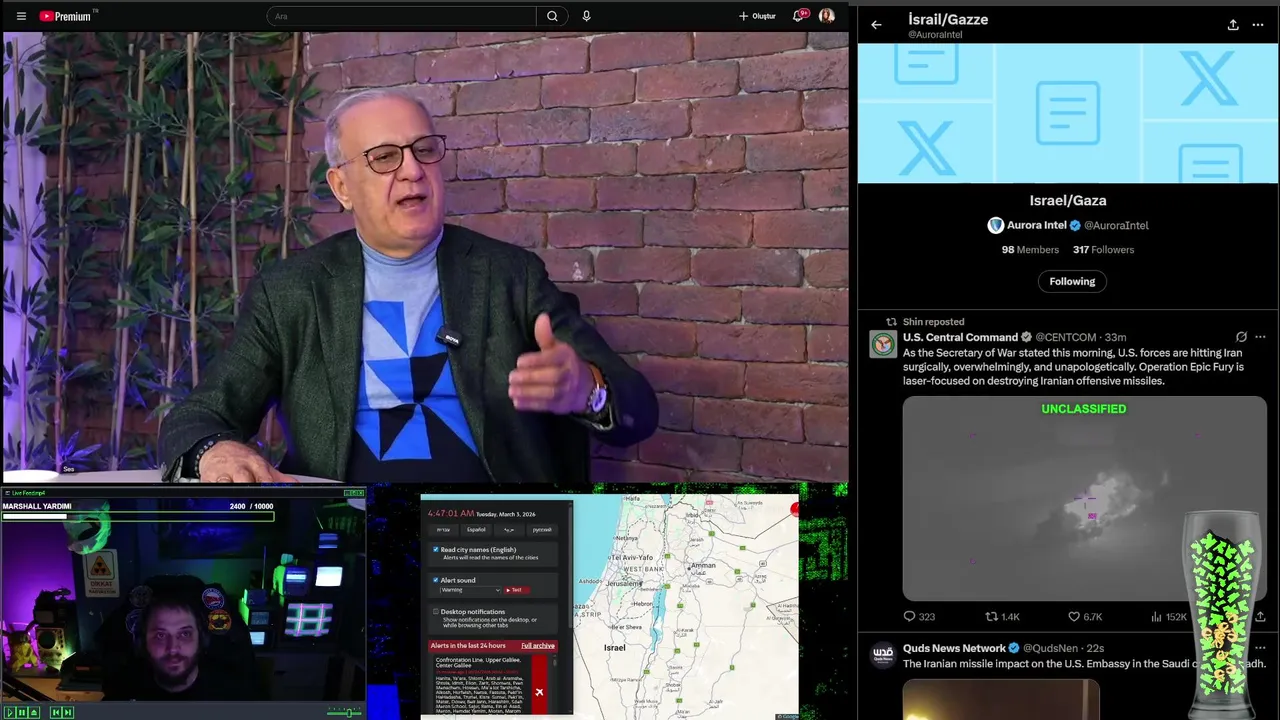Screen dimensions: 1280x720
Task: Repost the CENTCOM post (1.4K)
Action: [x=1002, y=617]
